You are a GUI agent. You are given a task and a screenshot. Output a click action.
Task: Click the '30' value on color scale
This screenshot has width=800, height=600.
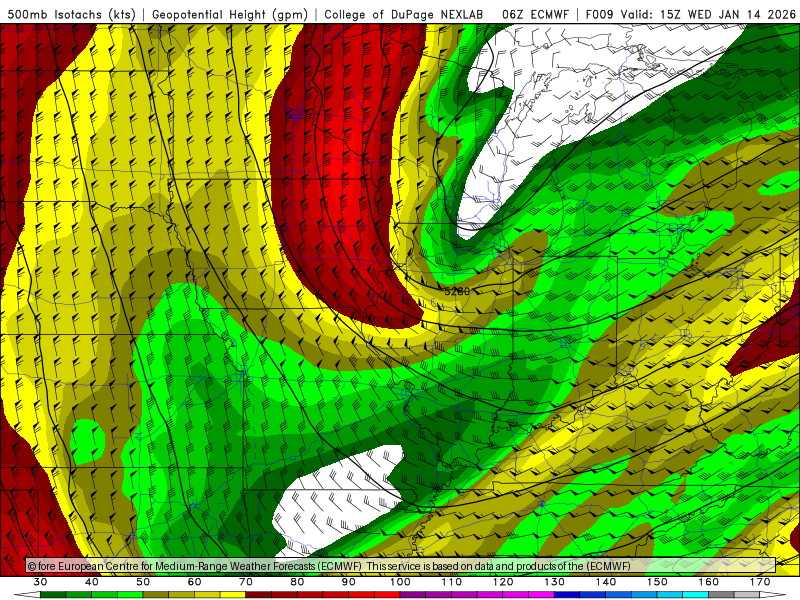tap(40, 582)
